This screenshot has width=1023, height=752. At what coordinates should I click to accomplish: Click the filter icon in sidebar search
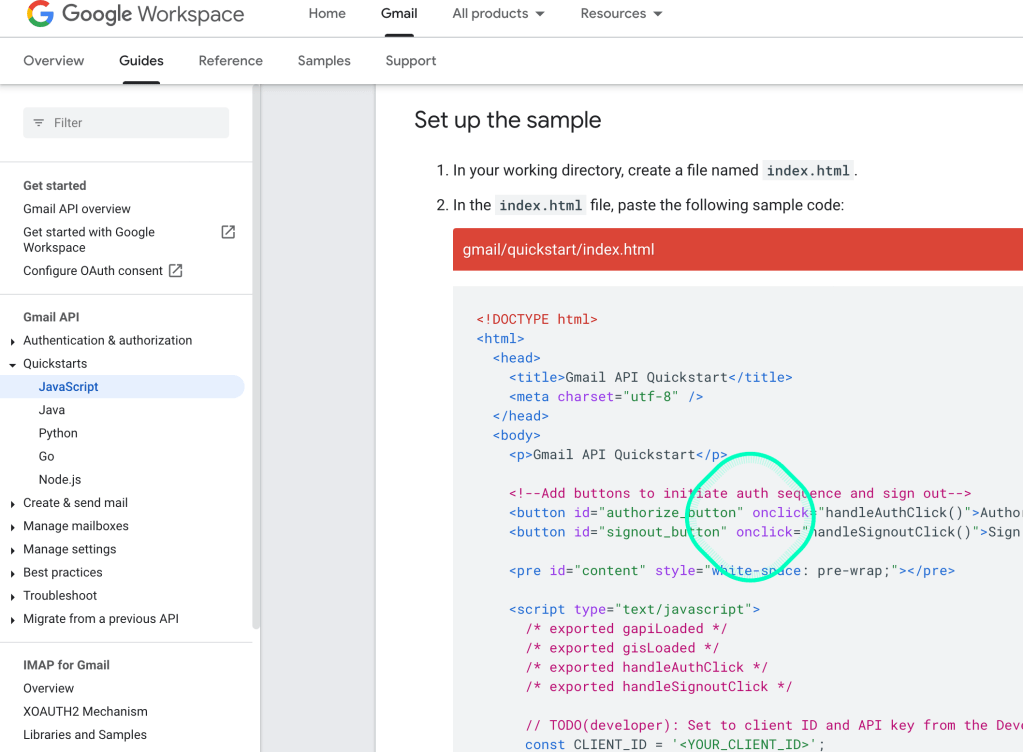(x=38, y=123)
